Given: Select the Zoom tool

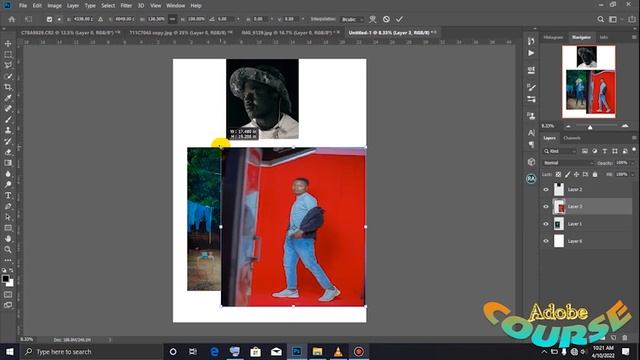Looking at the screenshot, I should pos(8,249).
